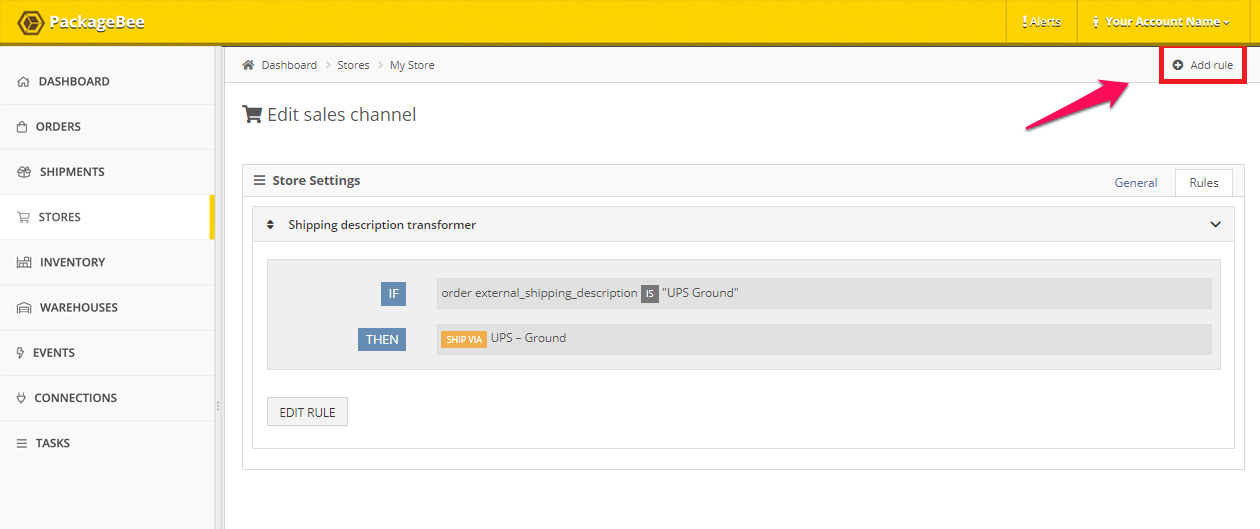
Task: Go to Orders in sidebar
Action: point(107,127)
